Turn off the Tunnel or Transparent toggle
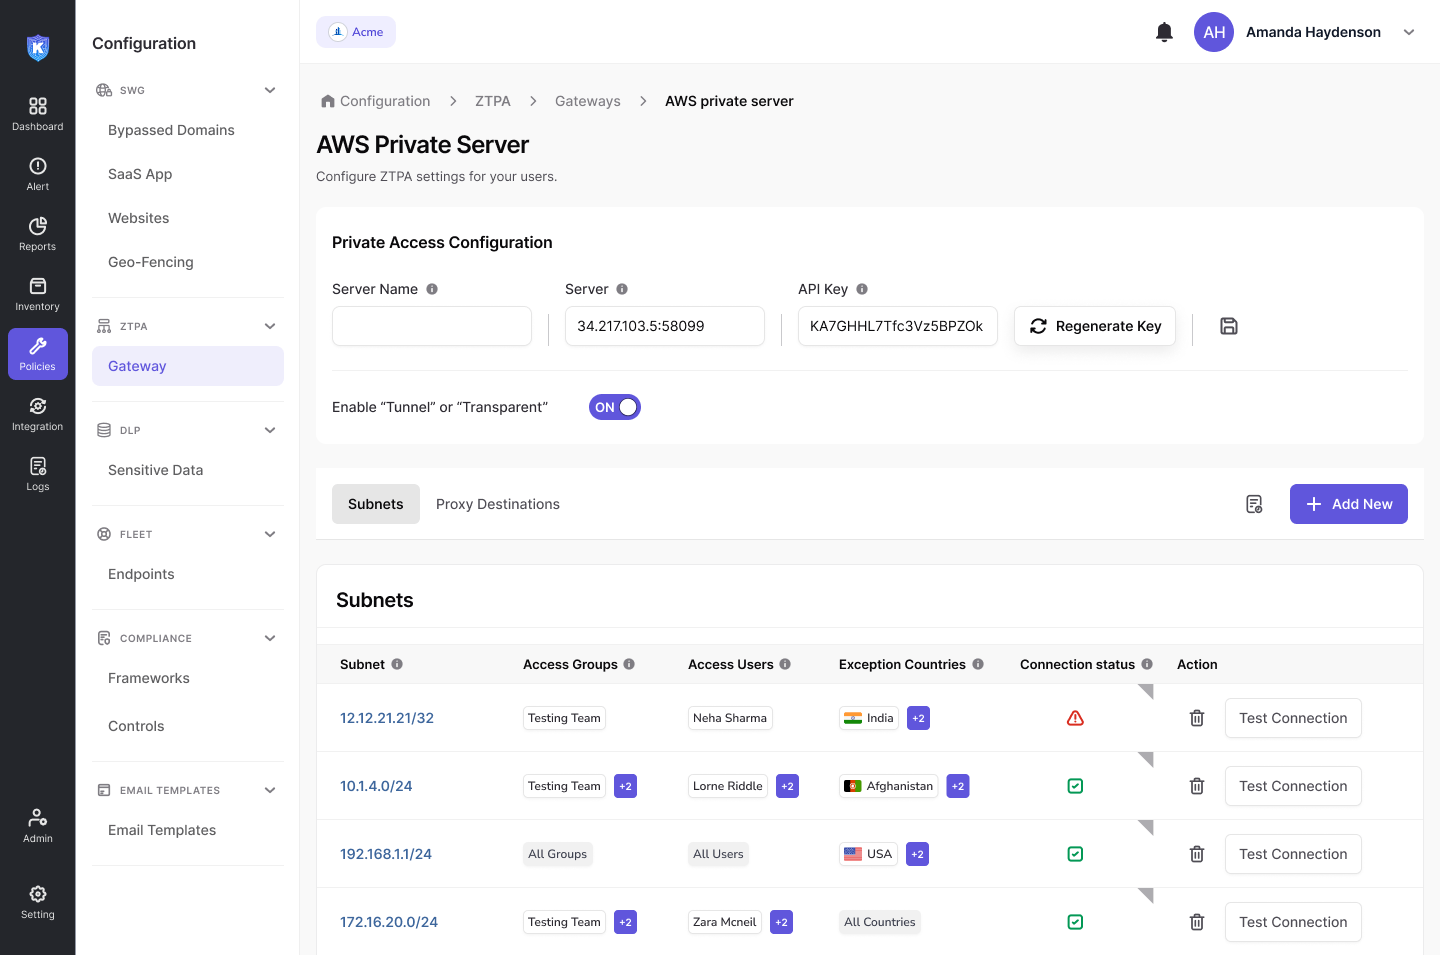The image size is (1440, 955). [x=614, y=407]
